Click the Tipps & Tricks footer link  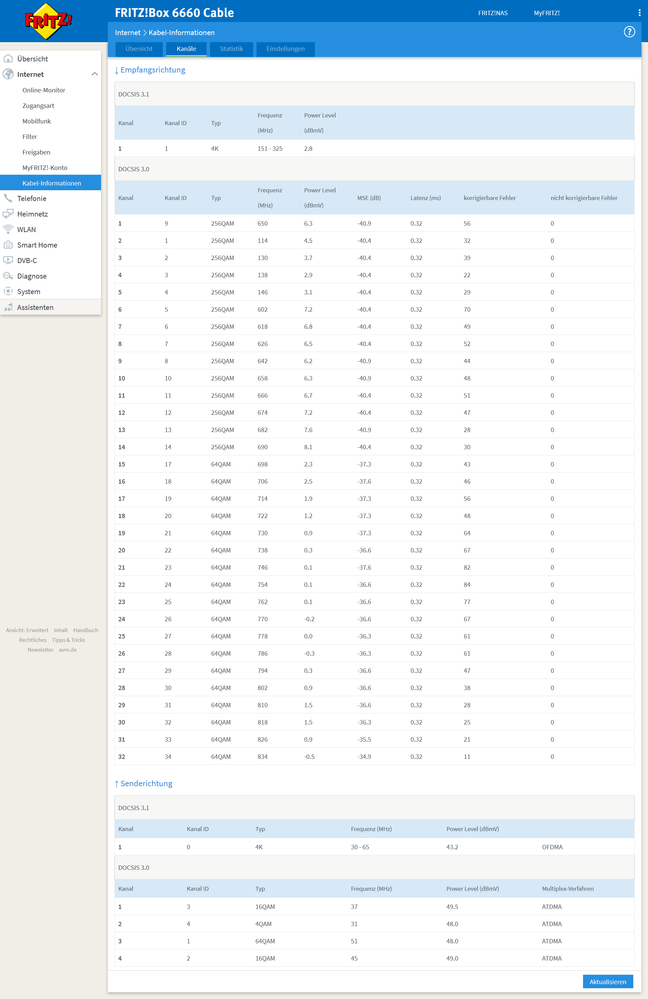coord(68,640)
